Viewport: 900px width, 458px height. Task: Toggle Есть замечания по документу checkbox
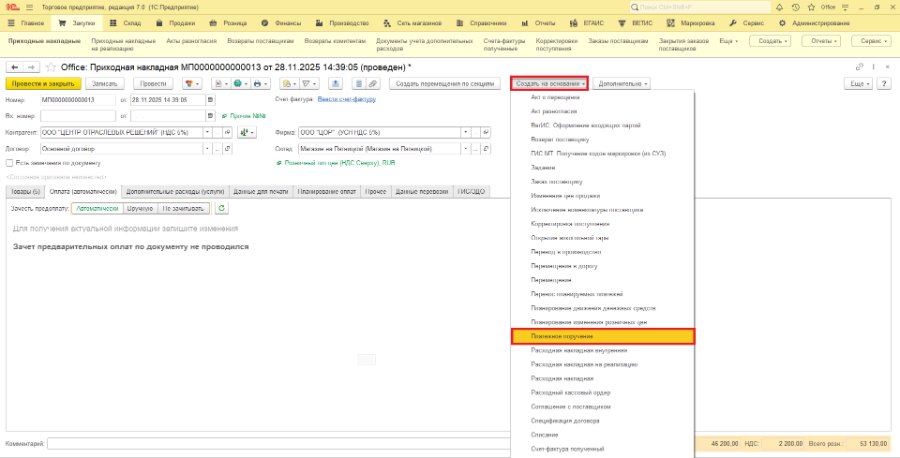coord(9,163)
